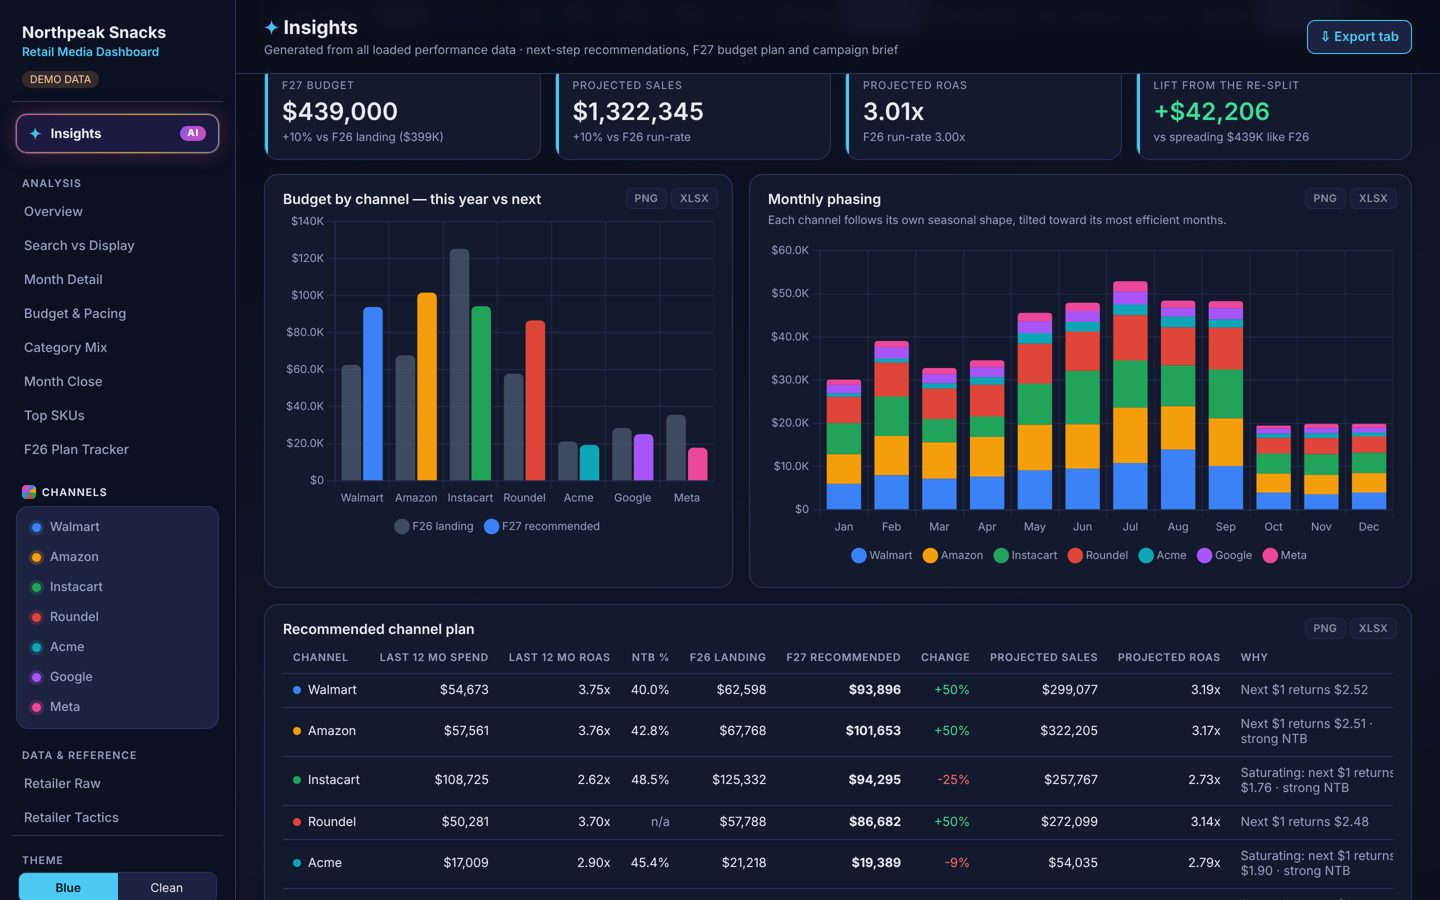Export Budget by channel chart as PNG
The image size is (1440, 900).
pyautogui.click(x=646, y=199)
